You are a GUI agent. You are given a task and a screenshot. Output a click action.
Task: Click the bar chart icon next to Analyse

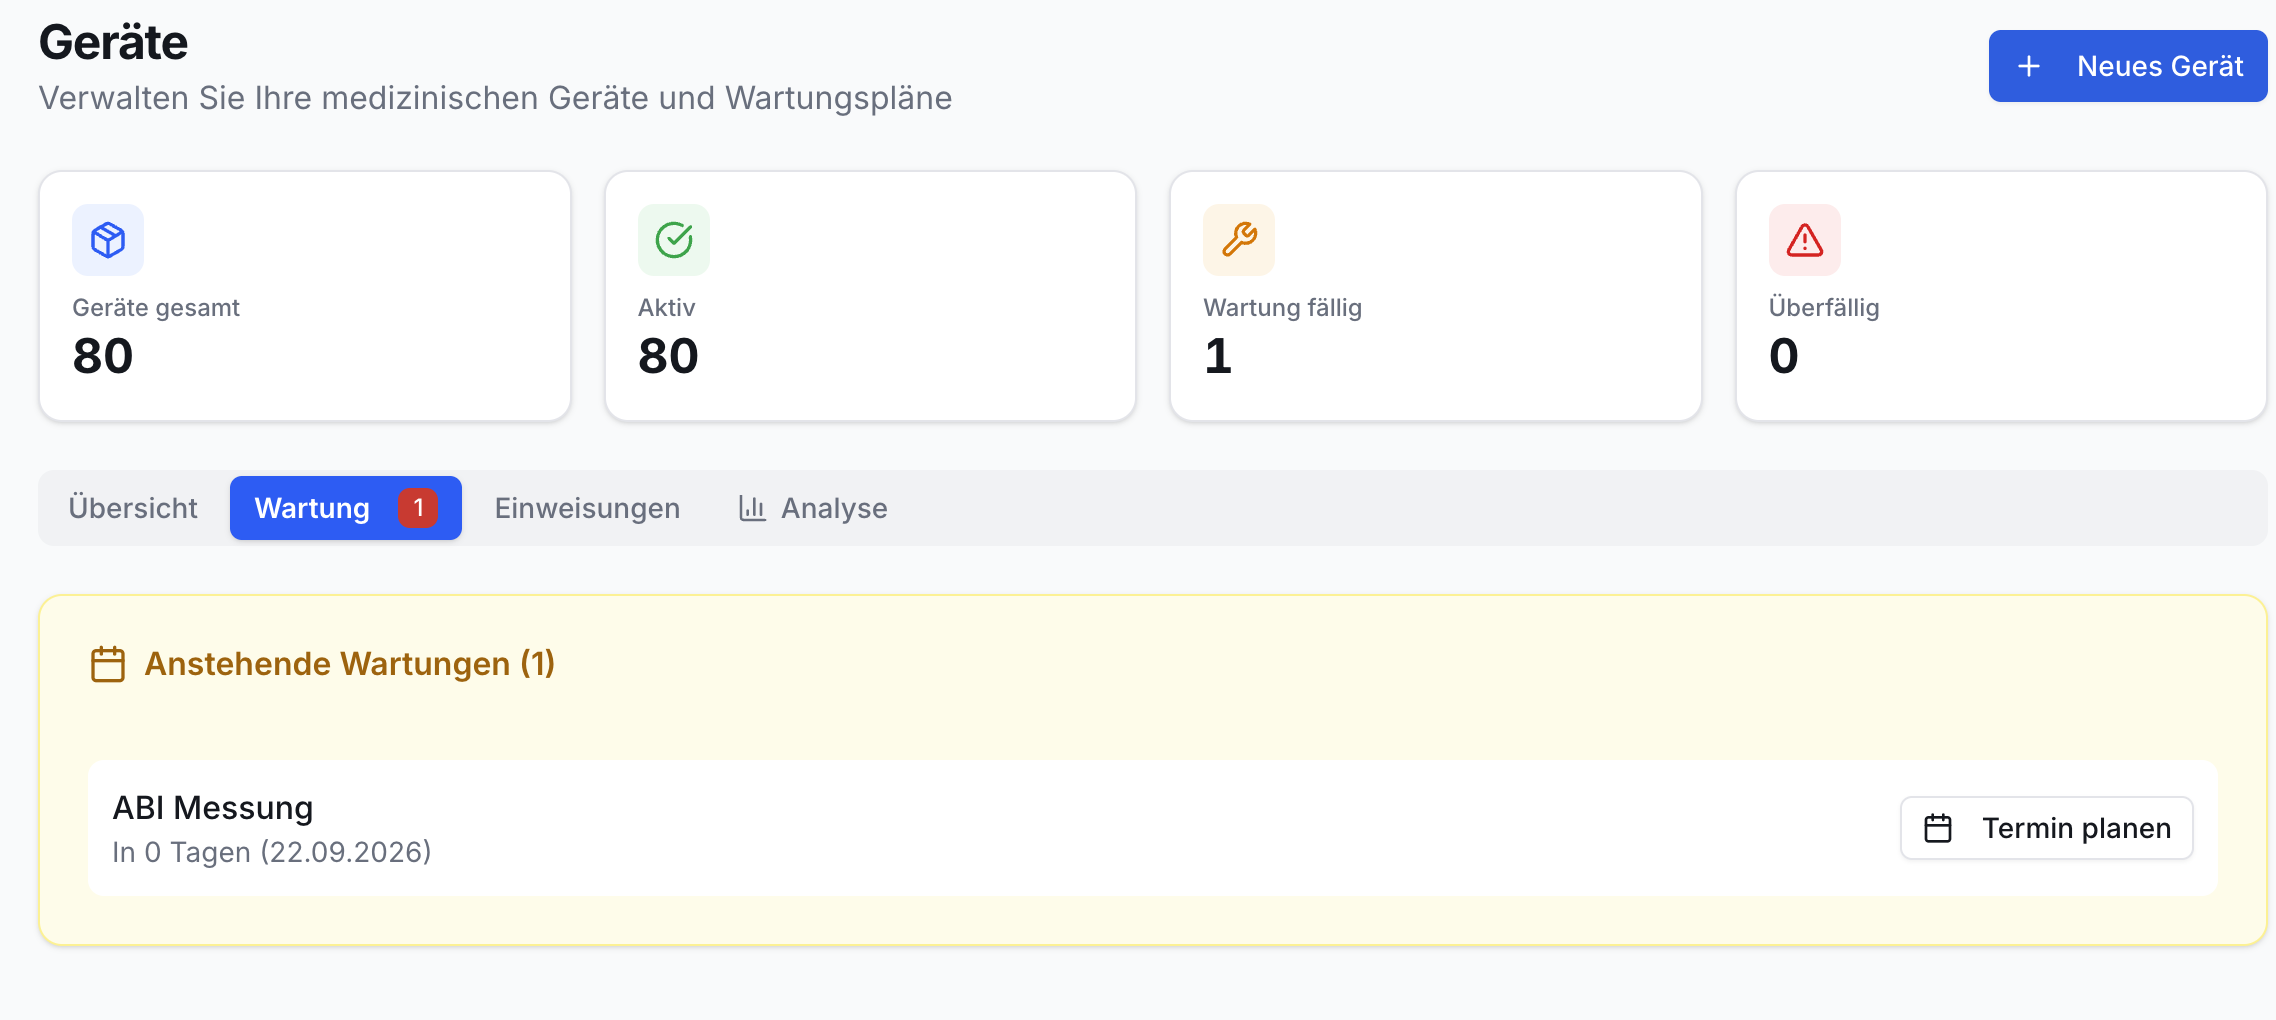752,508
